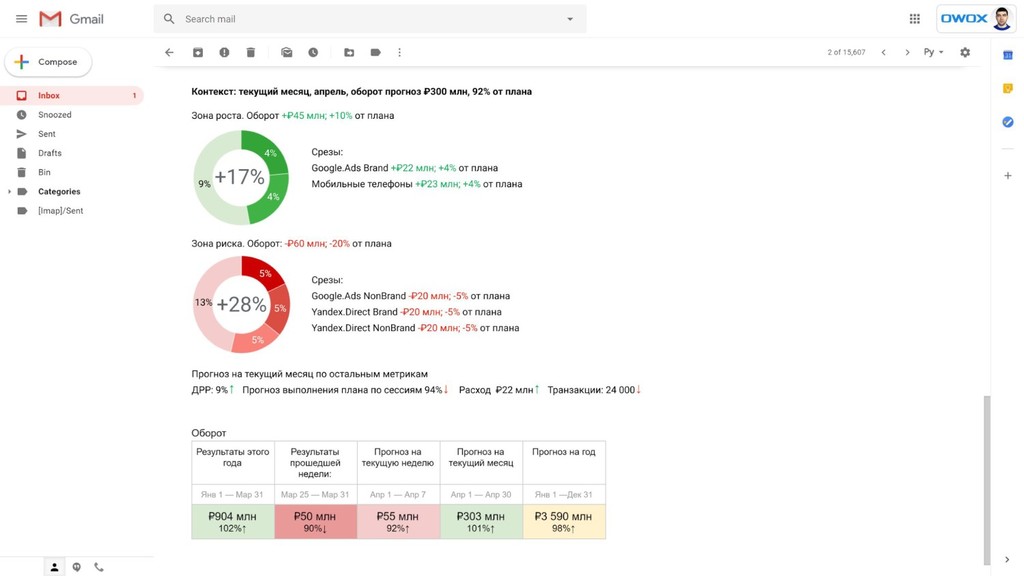Click 'Прогноз на год' column header

[x=564, y=451]
